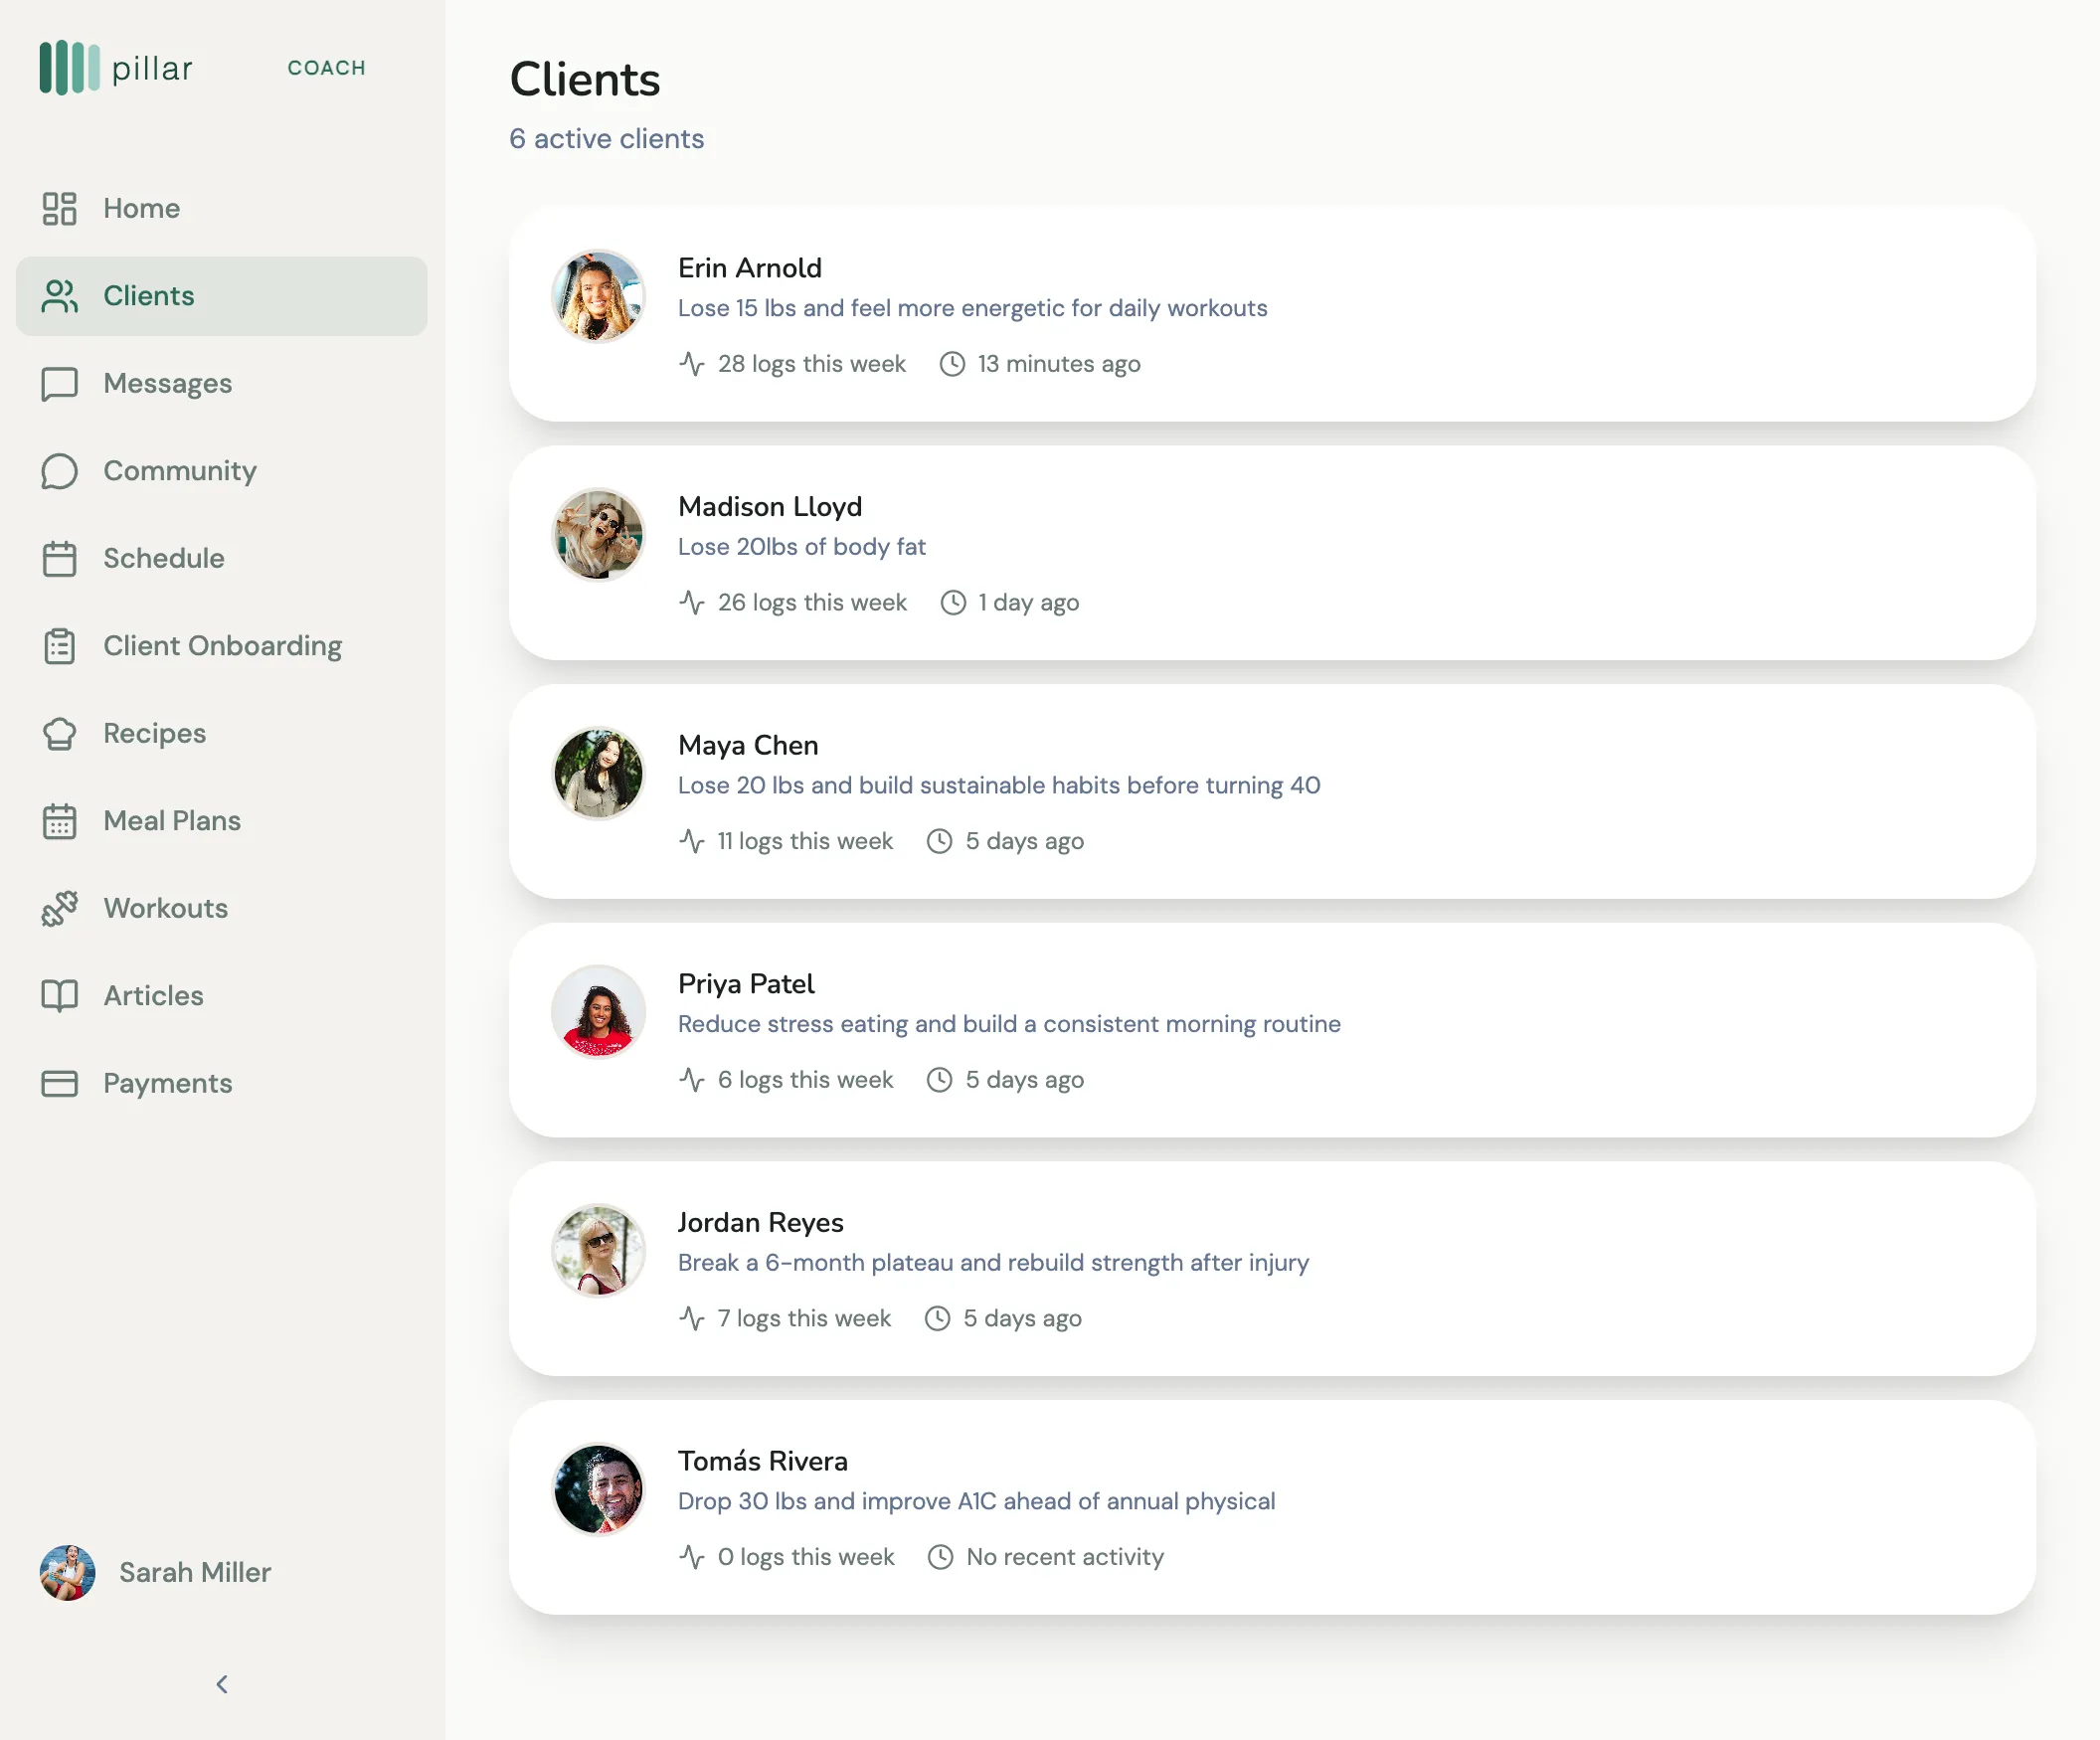
Task: Collapse the sidebar with the chevron
Action: tap(222, 1685)
